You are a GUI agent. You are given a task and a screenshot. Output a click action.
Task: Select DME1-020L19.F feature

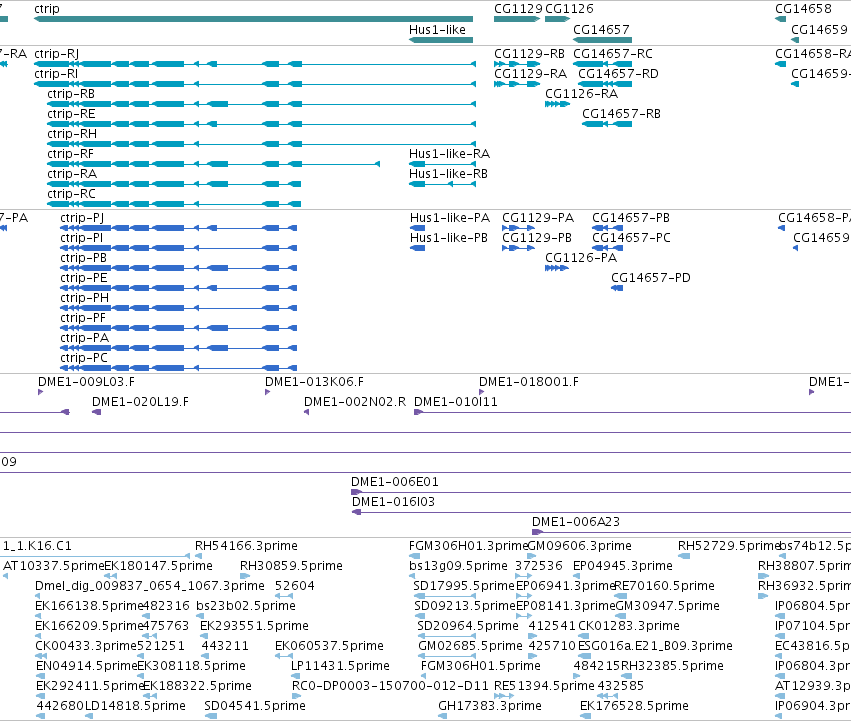pos(97,412)
